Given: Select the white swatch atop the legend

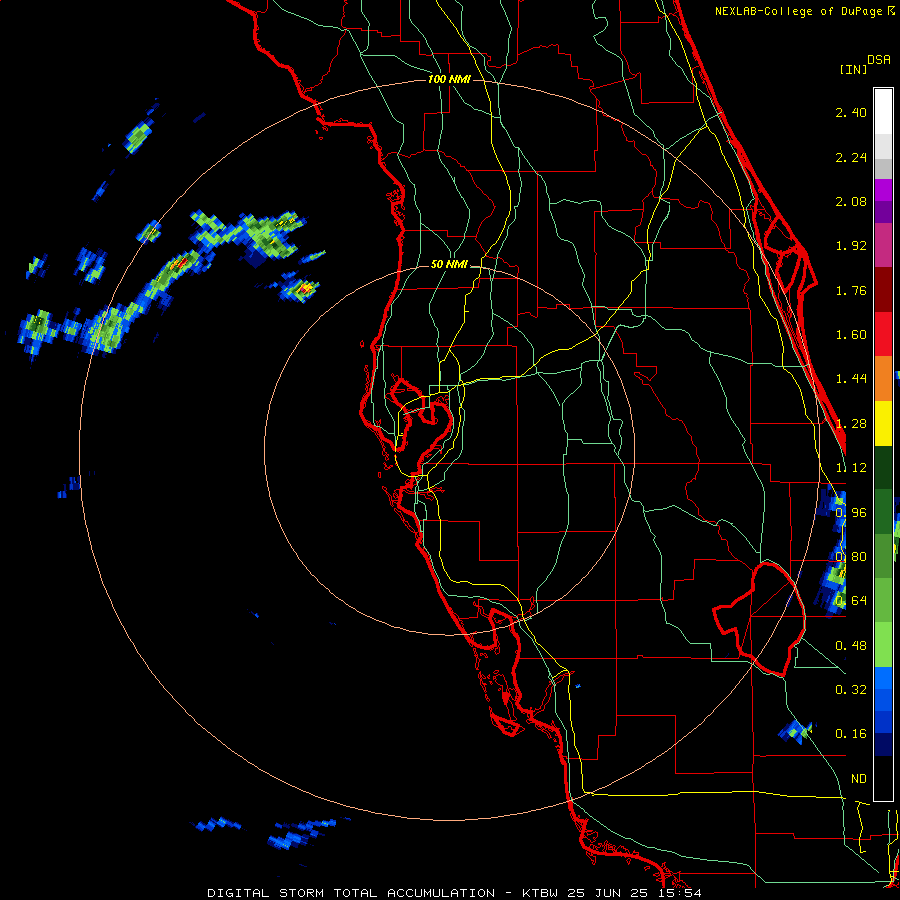Looking at the screenshot, I should [x=883, y=111].
